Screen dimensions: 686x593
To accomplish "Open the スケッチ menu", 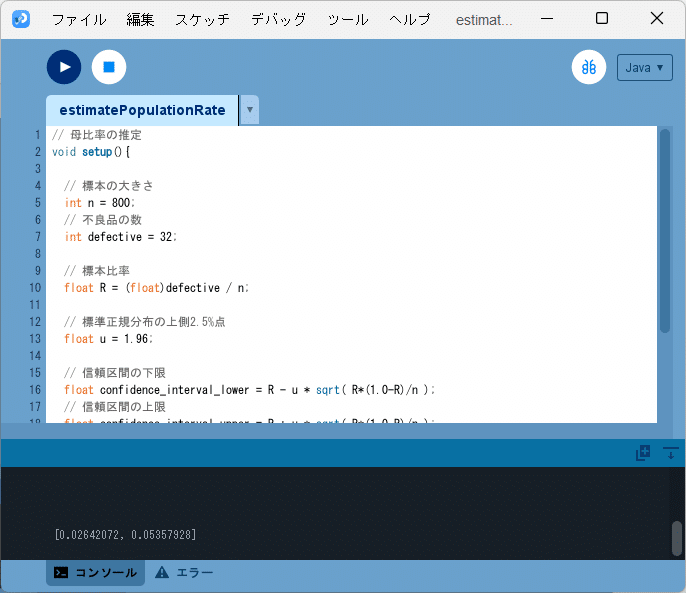I will coord(203,20).
